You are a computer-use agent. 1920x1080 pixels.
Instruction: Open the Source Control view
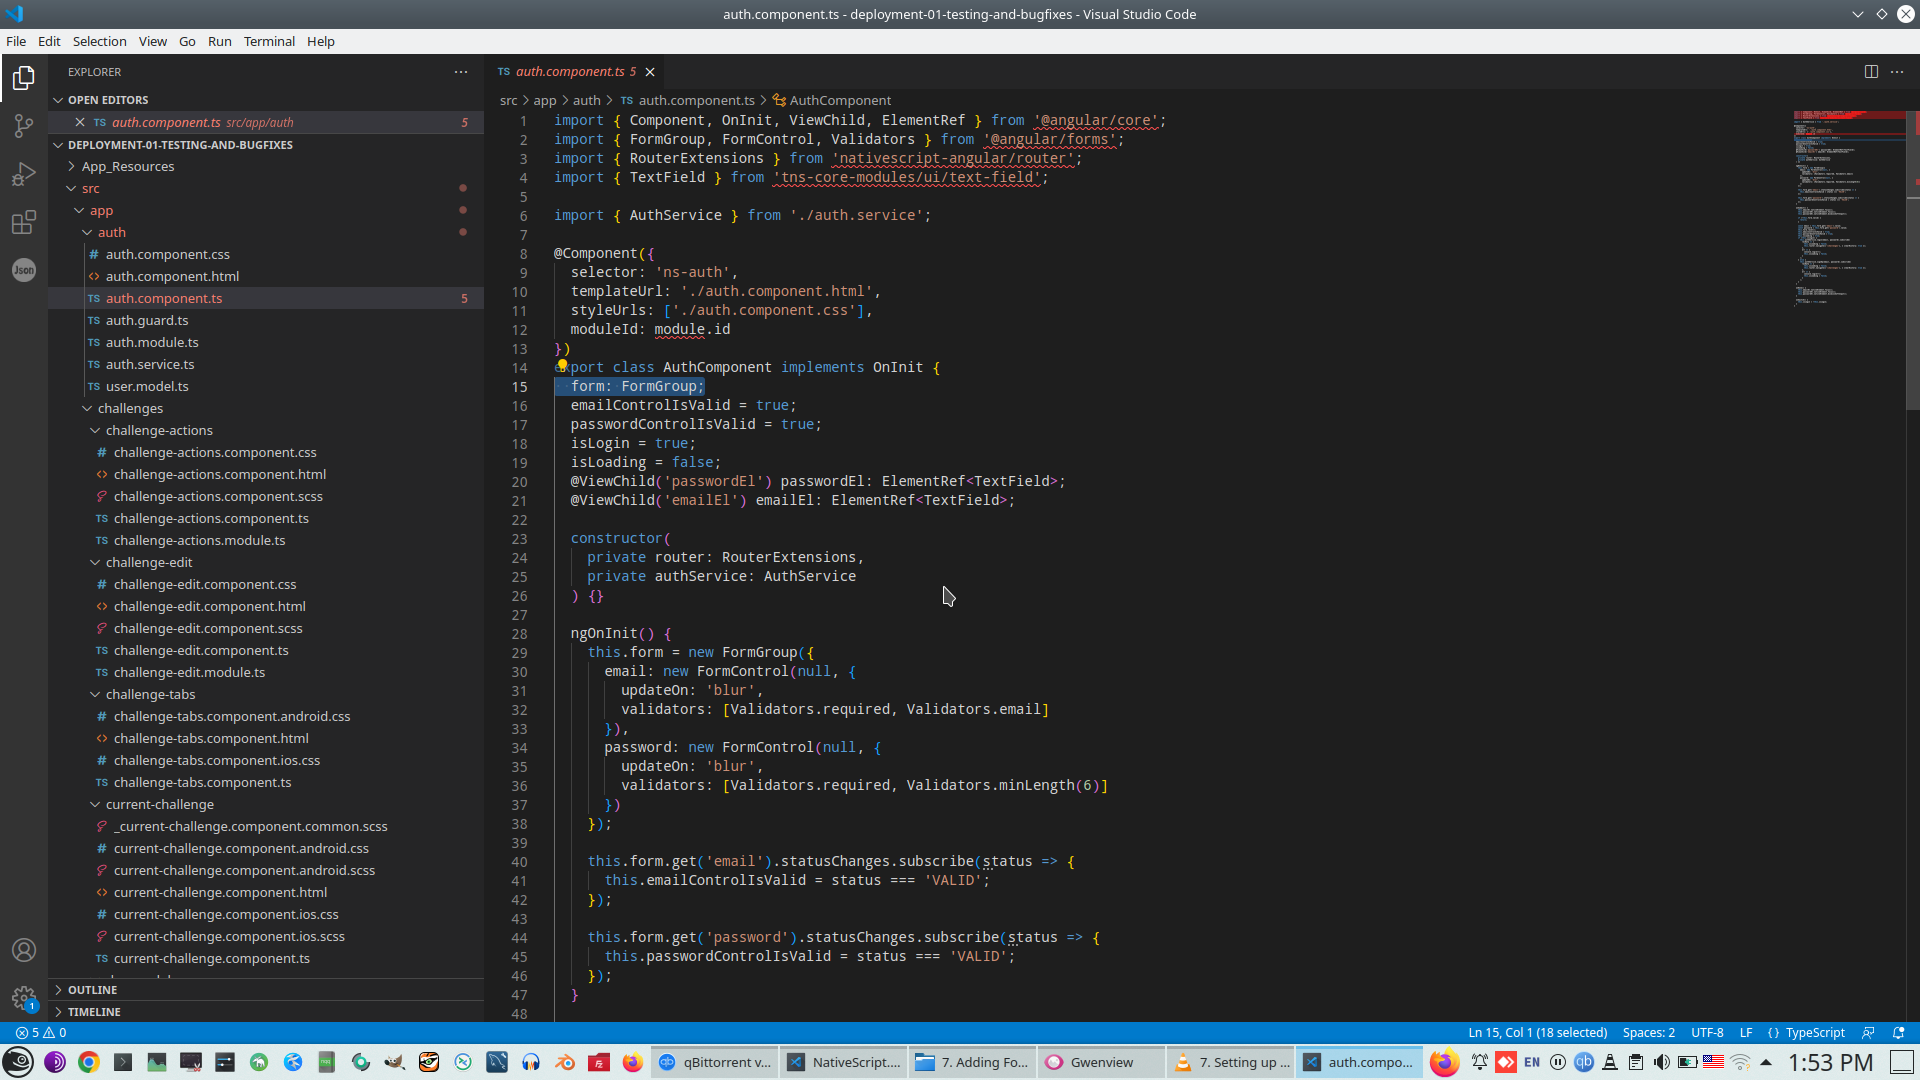tap(24, 126)
